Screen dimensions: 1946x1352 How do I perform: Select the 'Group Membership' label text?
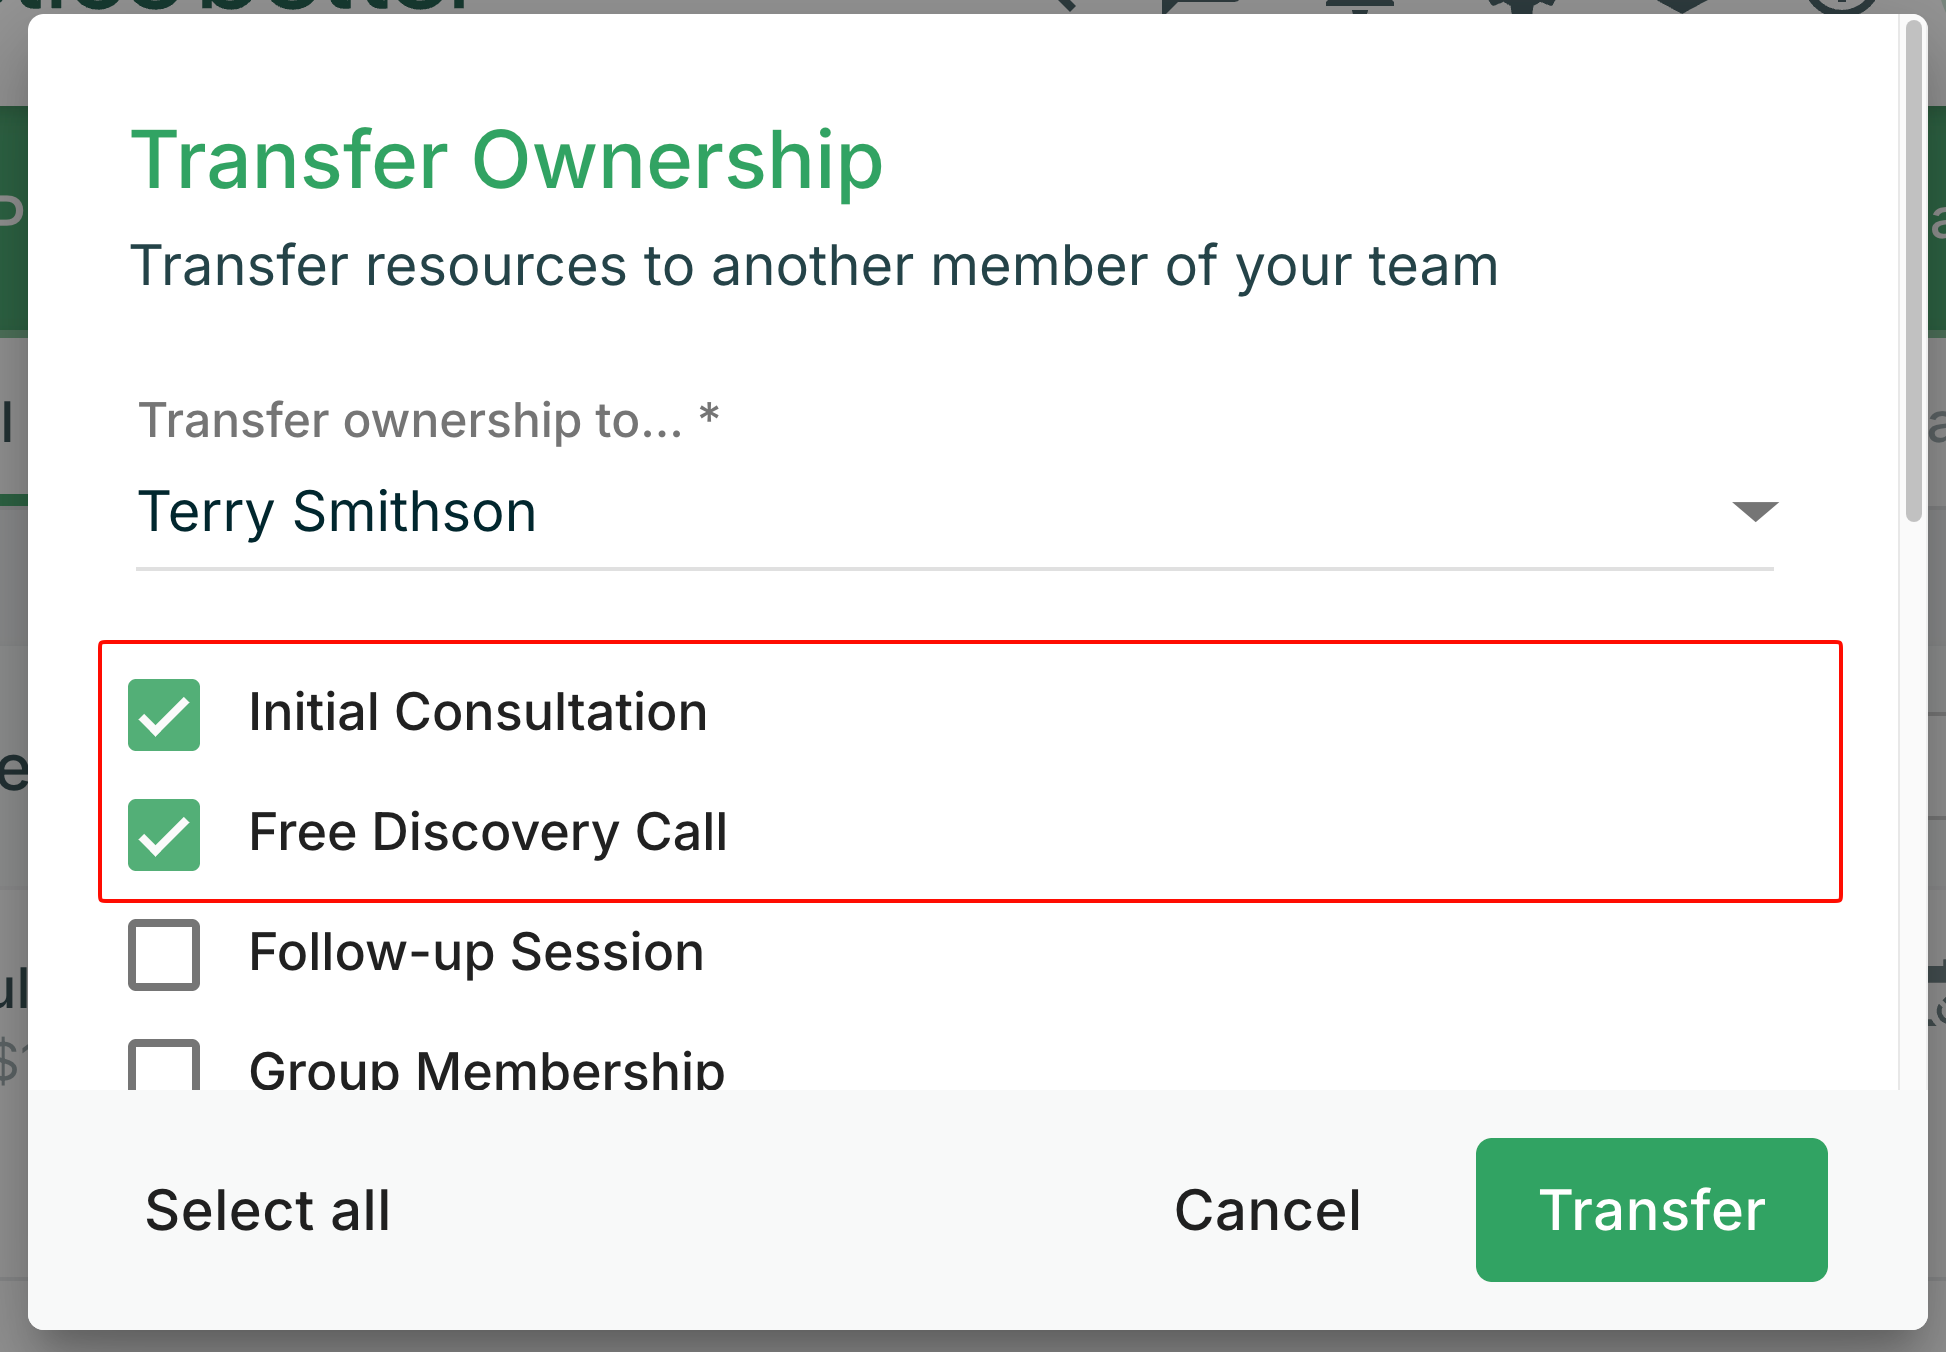coord(486,1070)
